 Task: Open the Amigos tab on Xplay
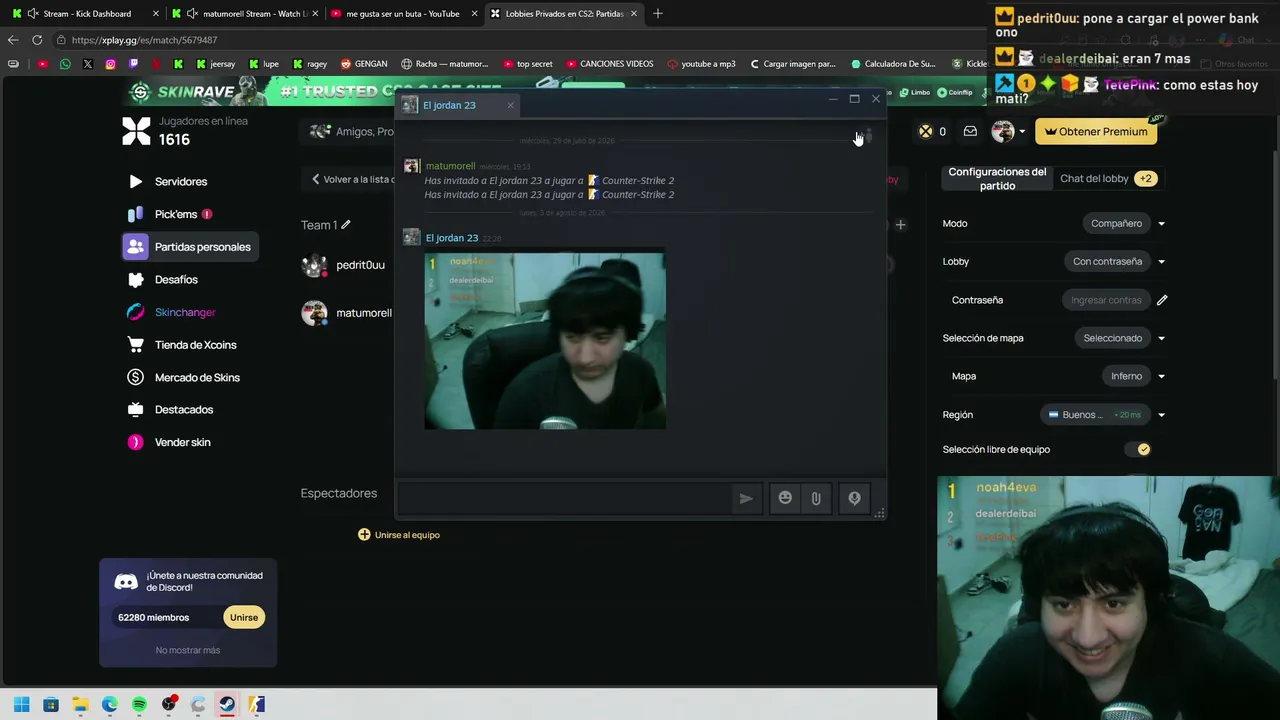click(351, 132)
